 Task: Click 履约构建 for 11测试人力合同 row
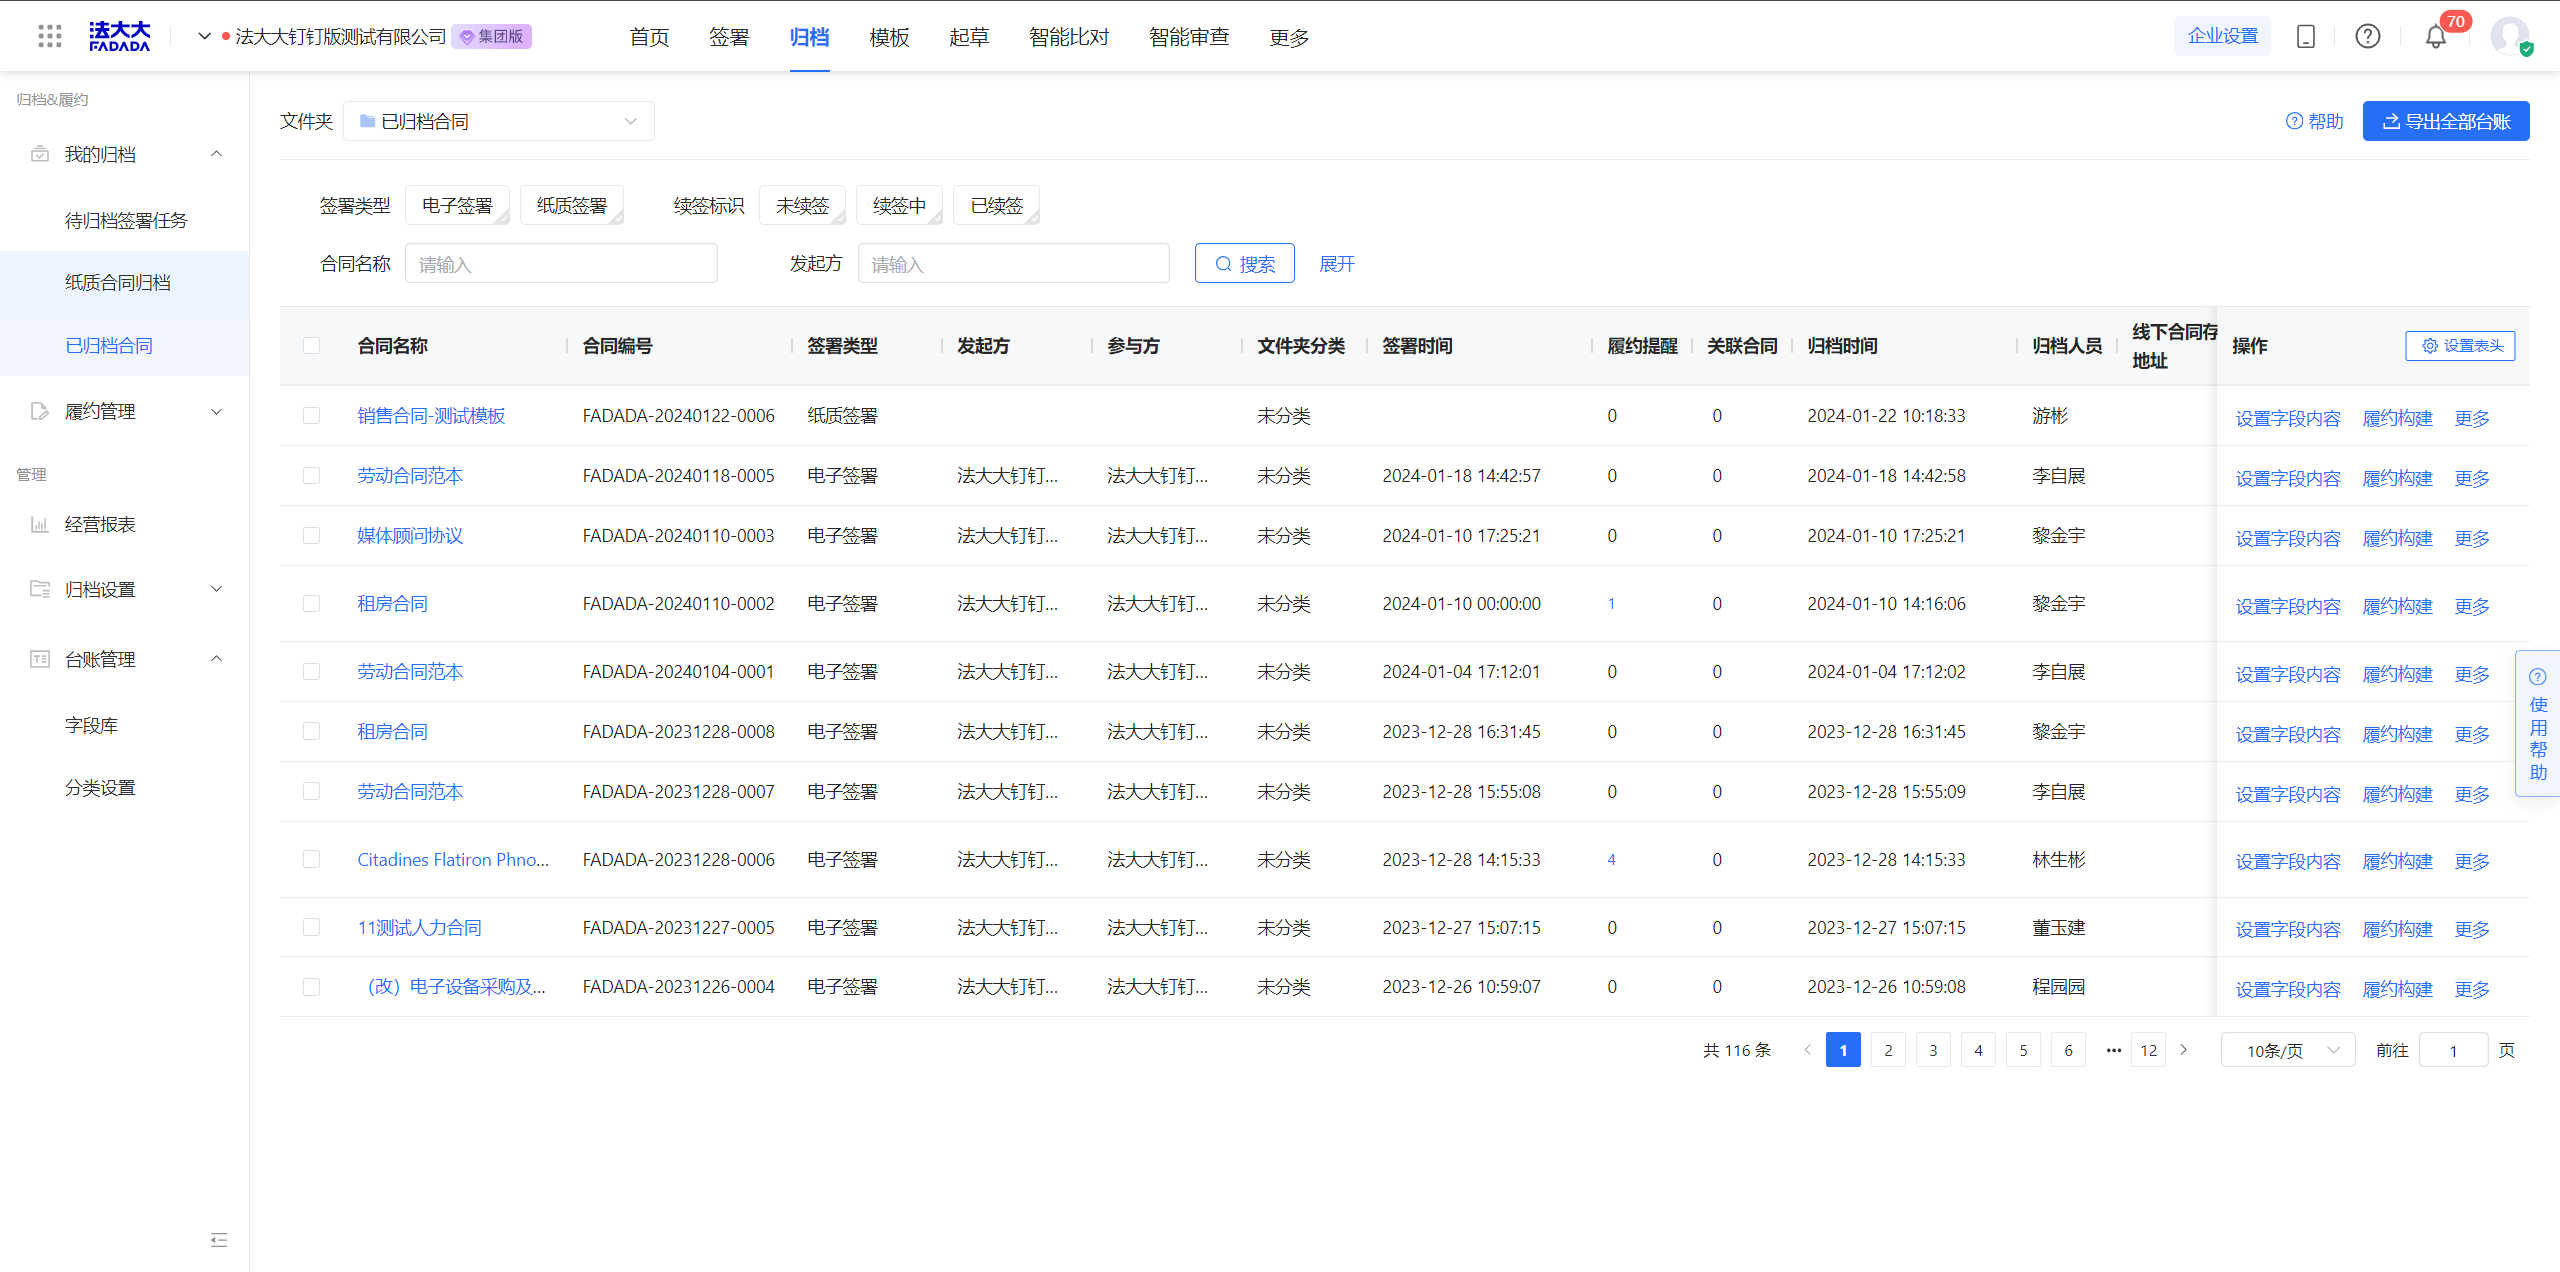coord(2397,929)
